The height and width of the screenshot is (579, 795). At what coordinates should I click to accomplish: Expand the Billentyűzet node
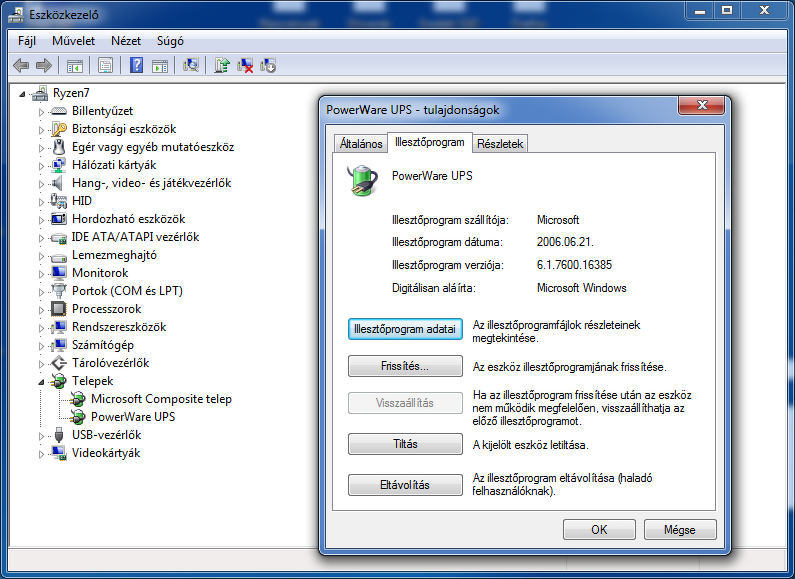[x=41, y=112]
